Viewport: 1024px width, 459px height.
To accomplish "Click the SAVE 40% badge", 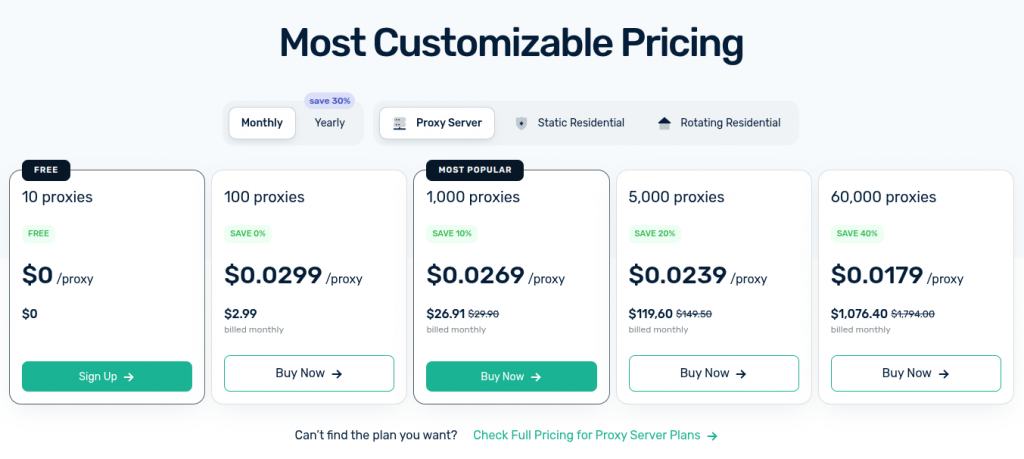I will coord(857,233).
